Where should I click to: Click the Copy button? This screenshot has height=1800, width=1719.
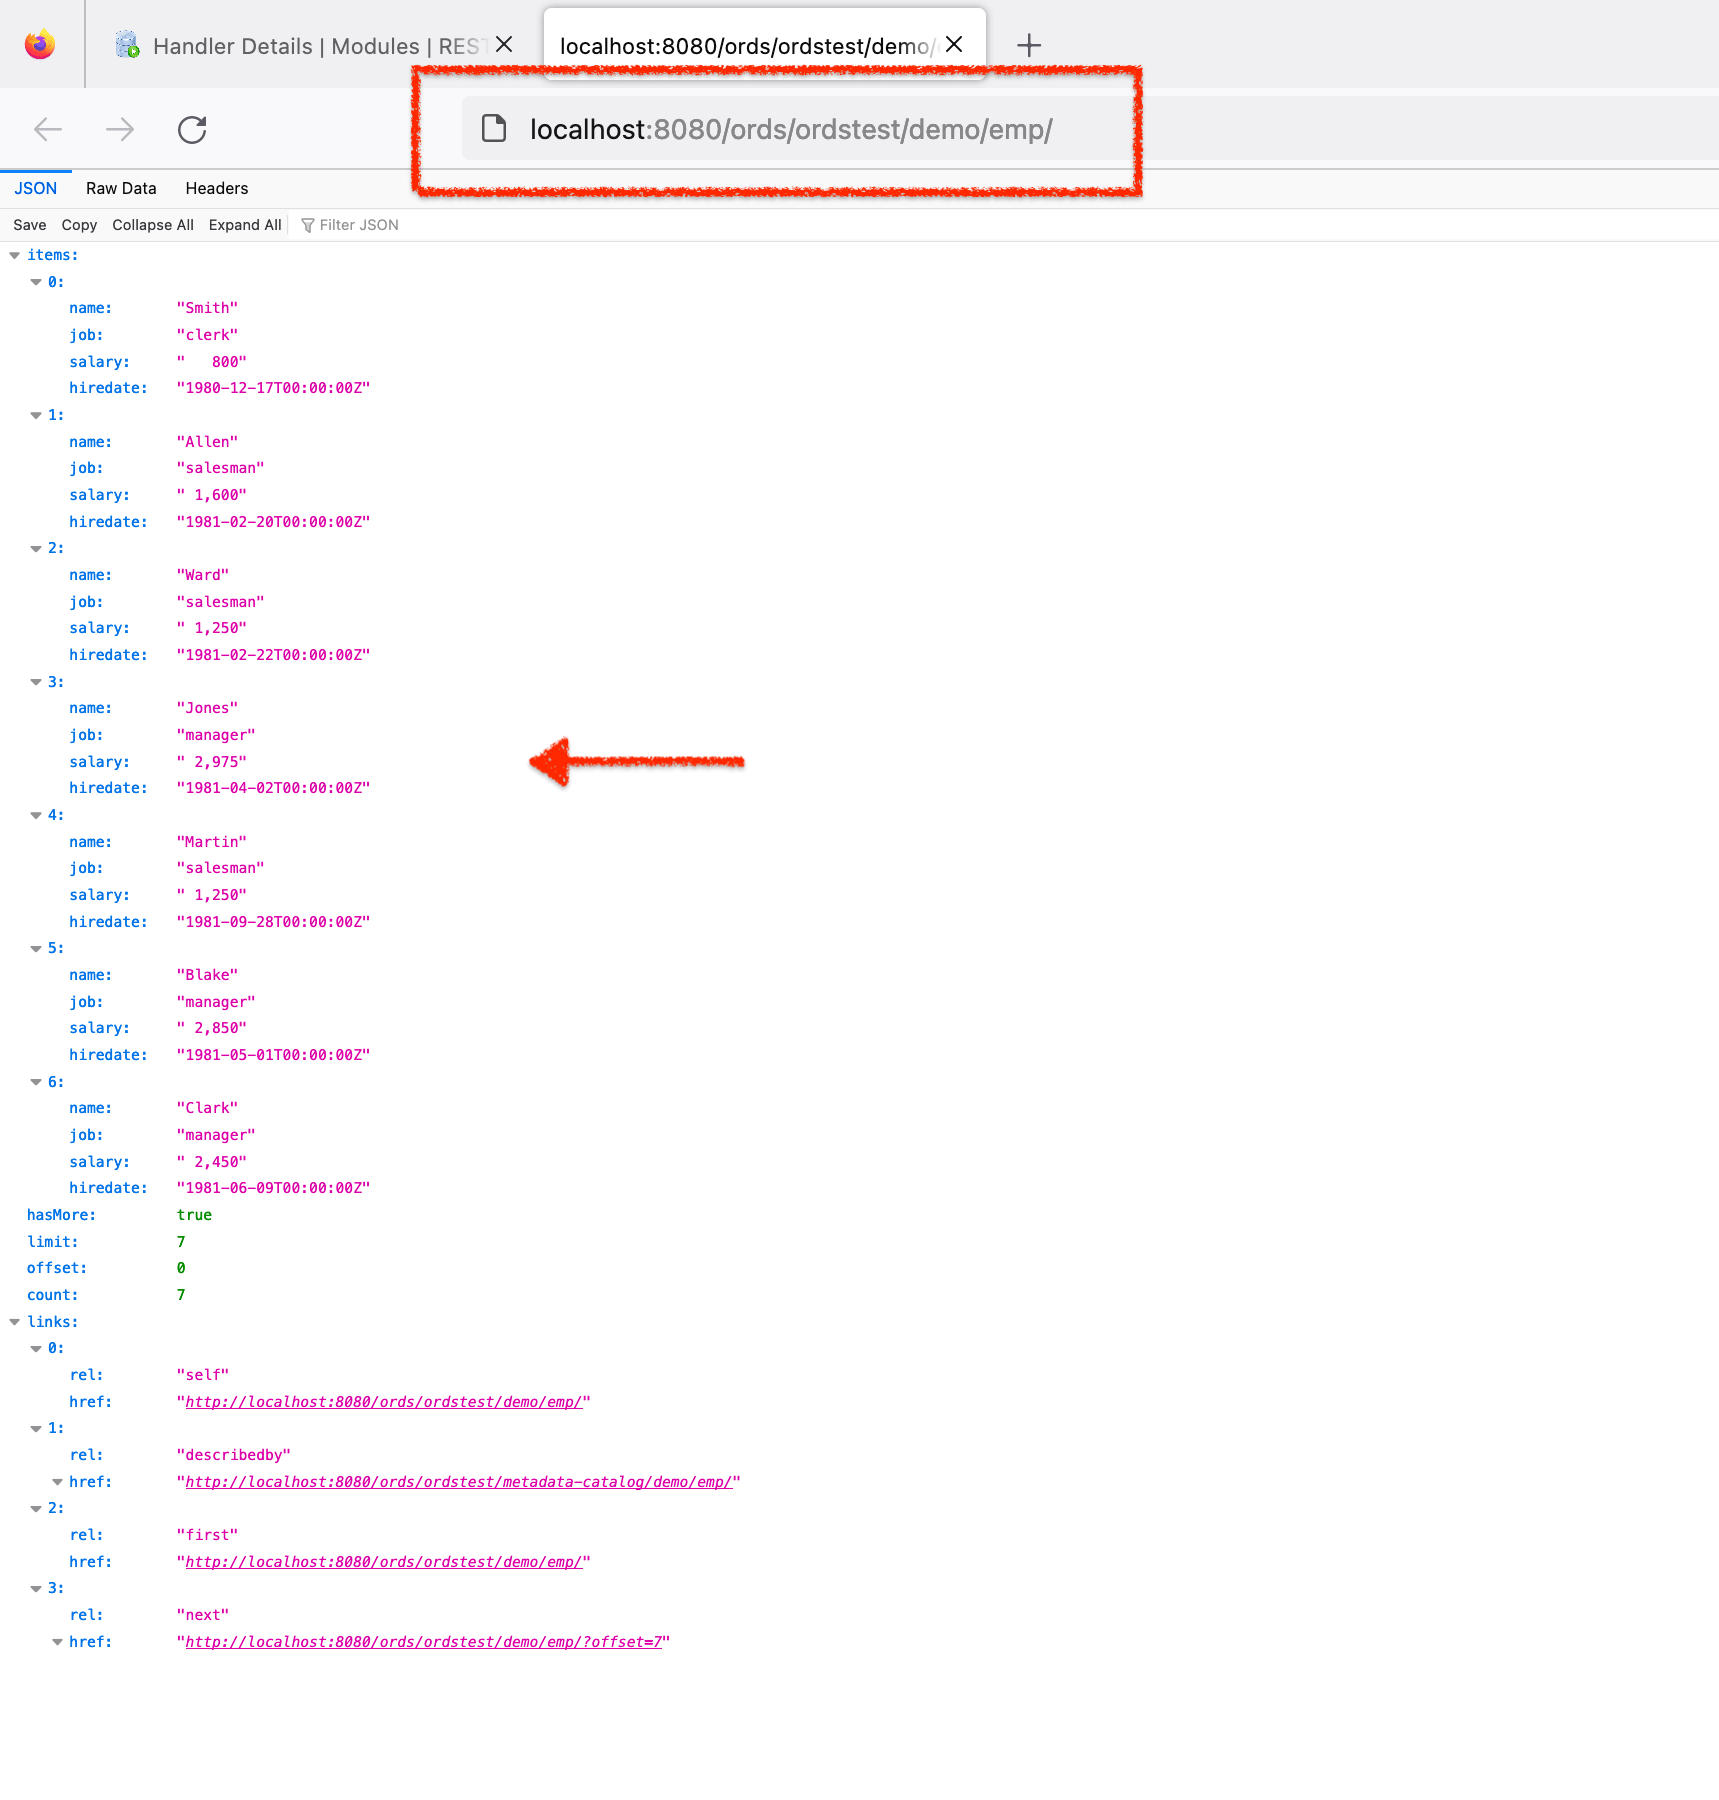79,224
